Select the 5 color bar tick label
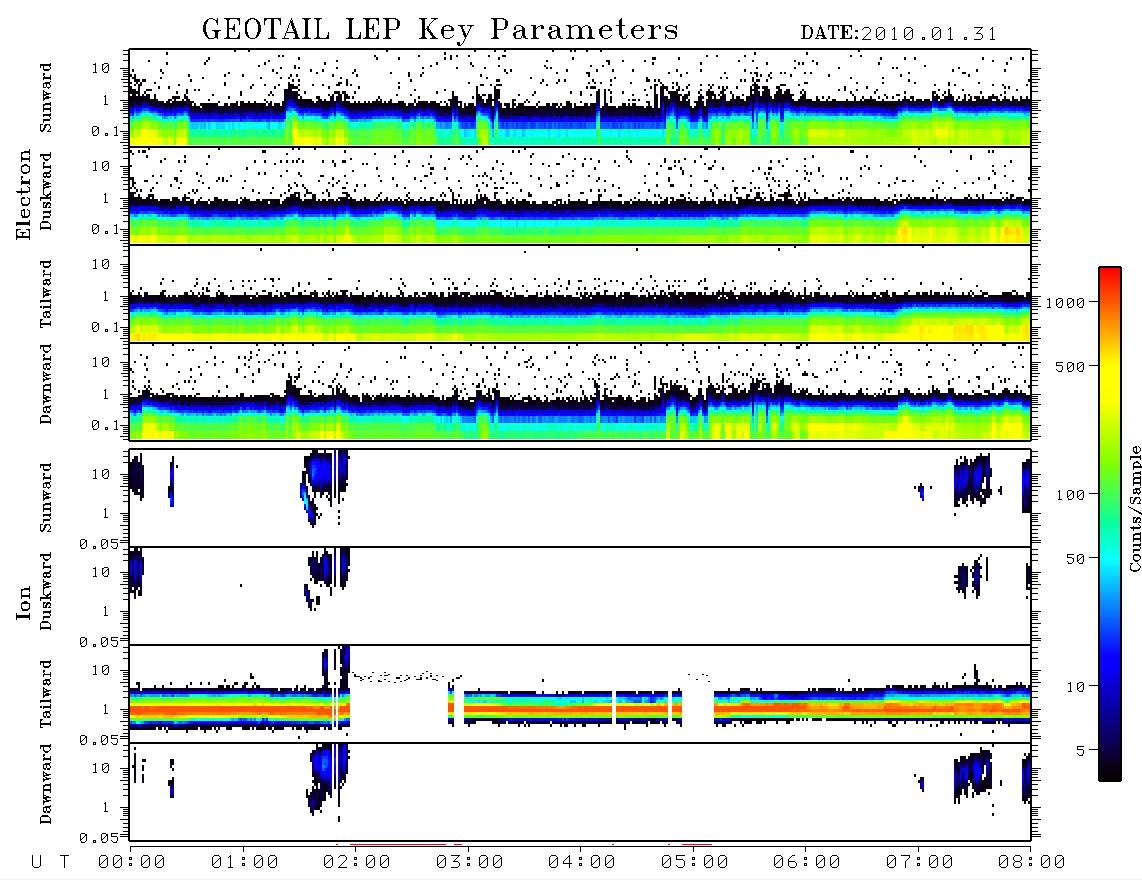 tap(1081, 751)
